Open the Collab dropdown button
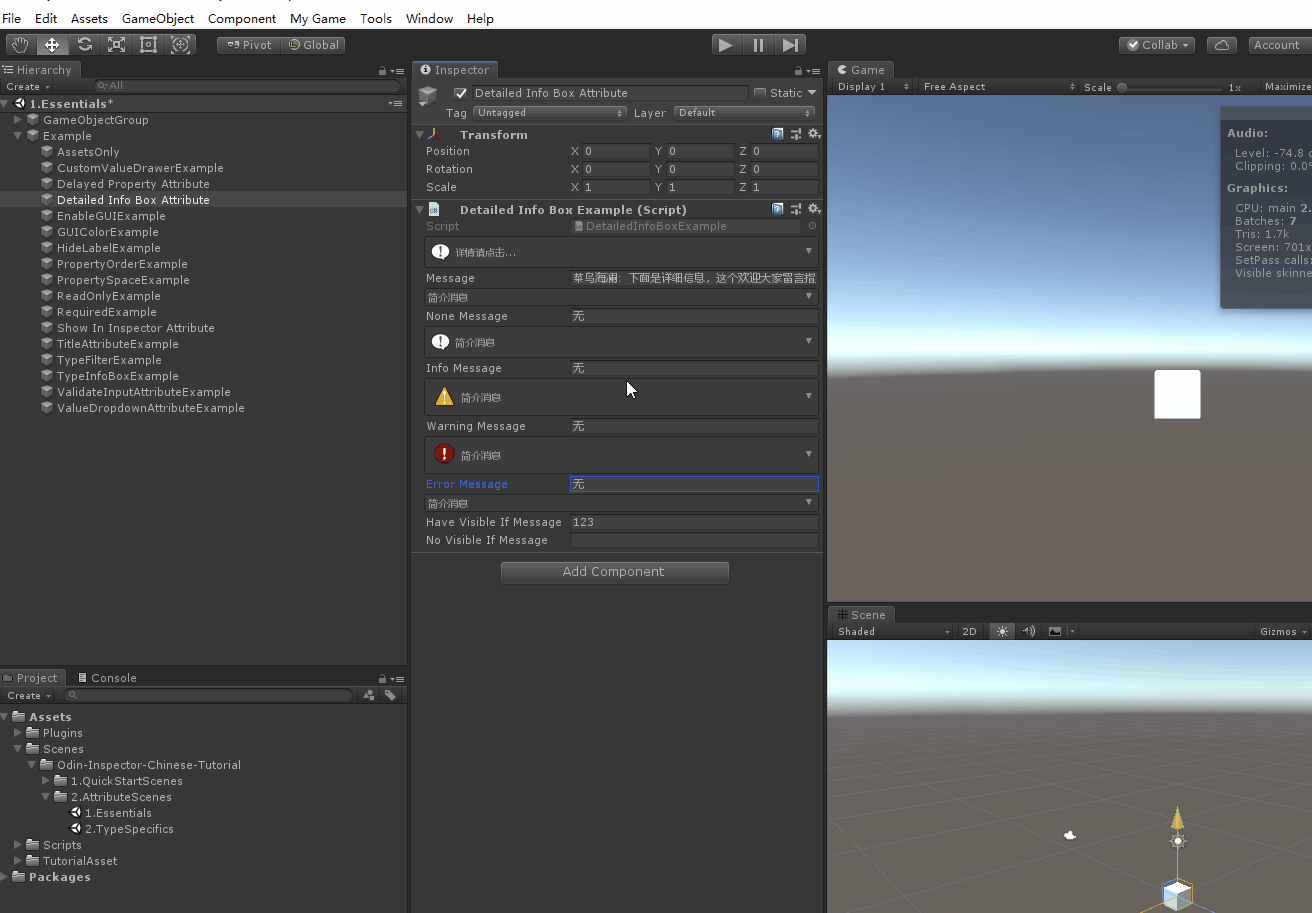The width and height of the screenshot is (1312, 913). [x=1158, y=45]
